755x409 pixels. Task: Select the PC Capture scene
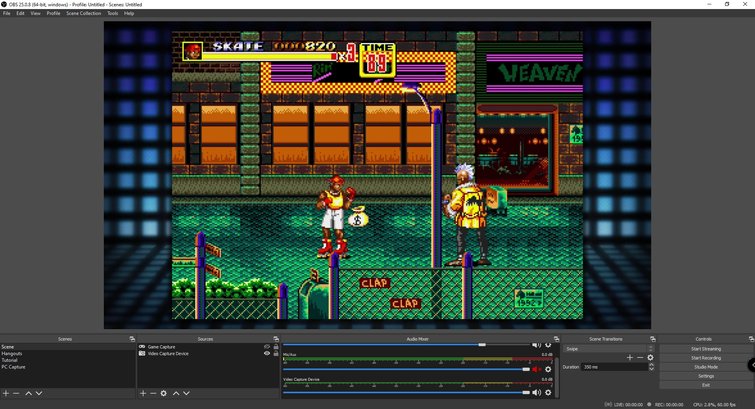point(67,367)
